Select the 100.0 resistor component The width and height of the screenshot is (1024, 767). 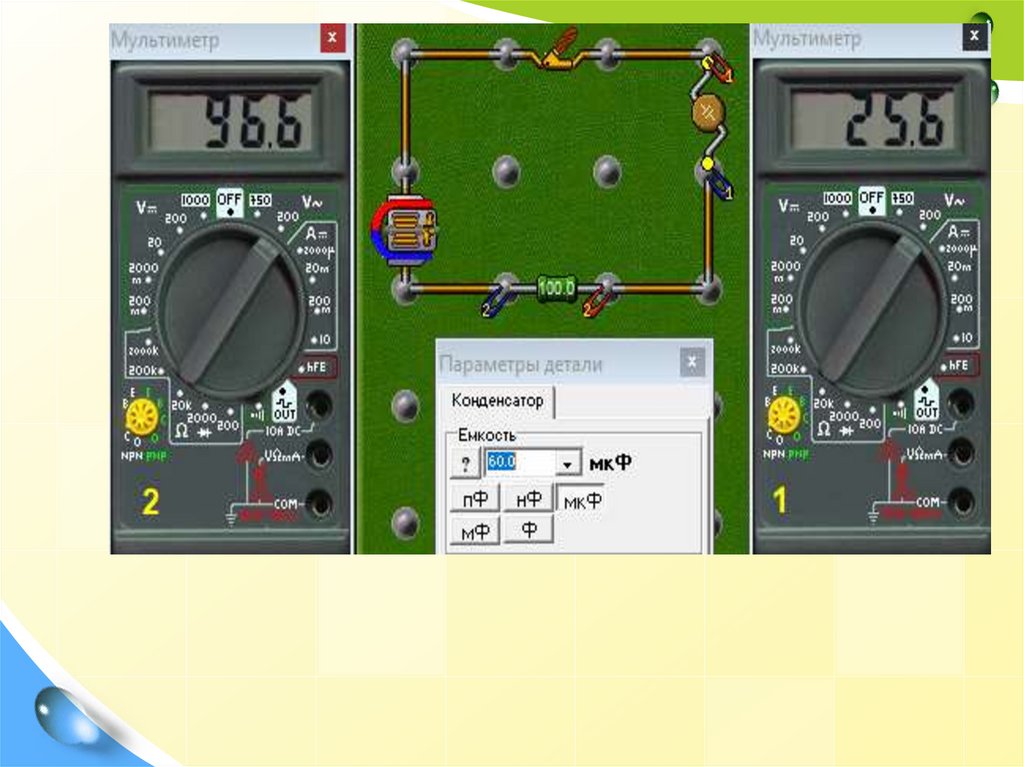pos(556,288)
